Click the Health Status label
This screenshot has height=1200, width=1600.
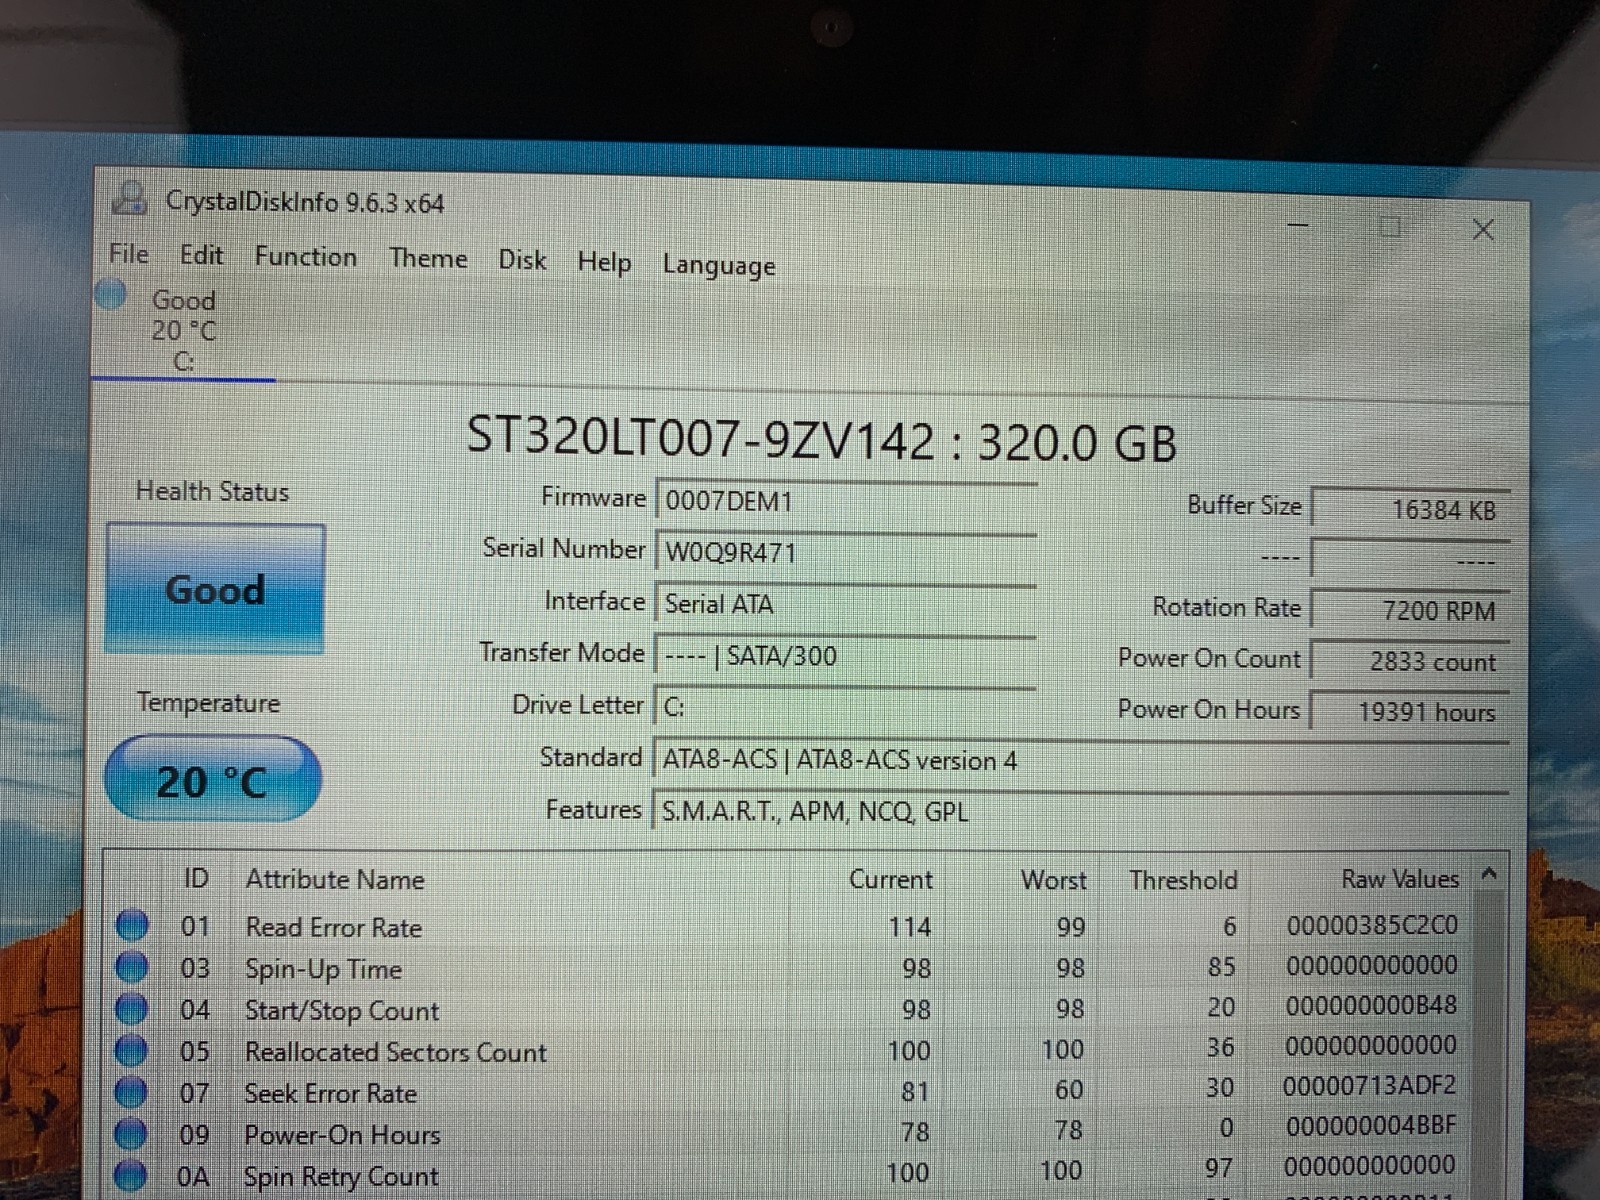[x=212, y=491]
